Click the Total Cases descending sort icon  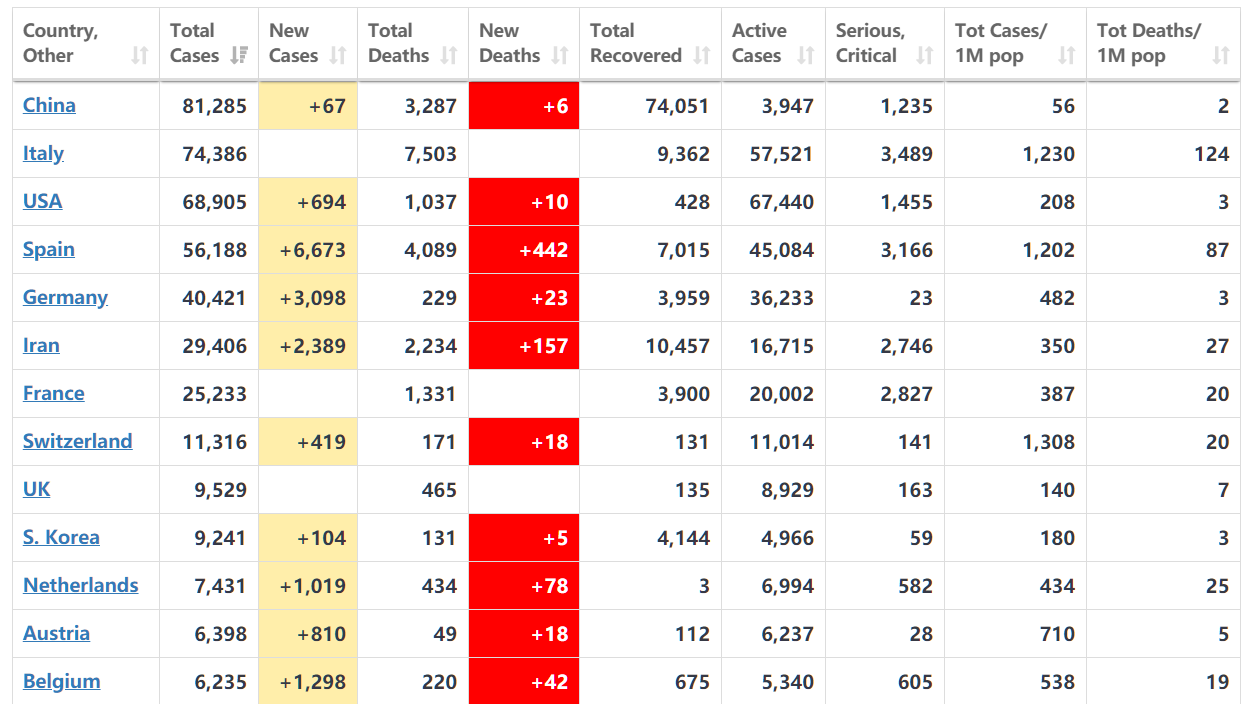point(238,56)
